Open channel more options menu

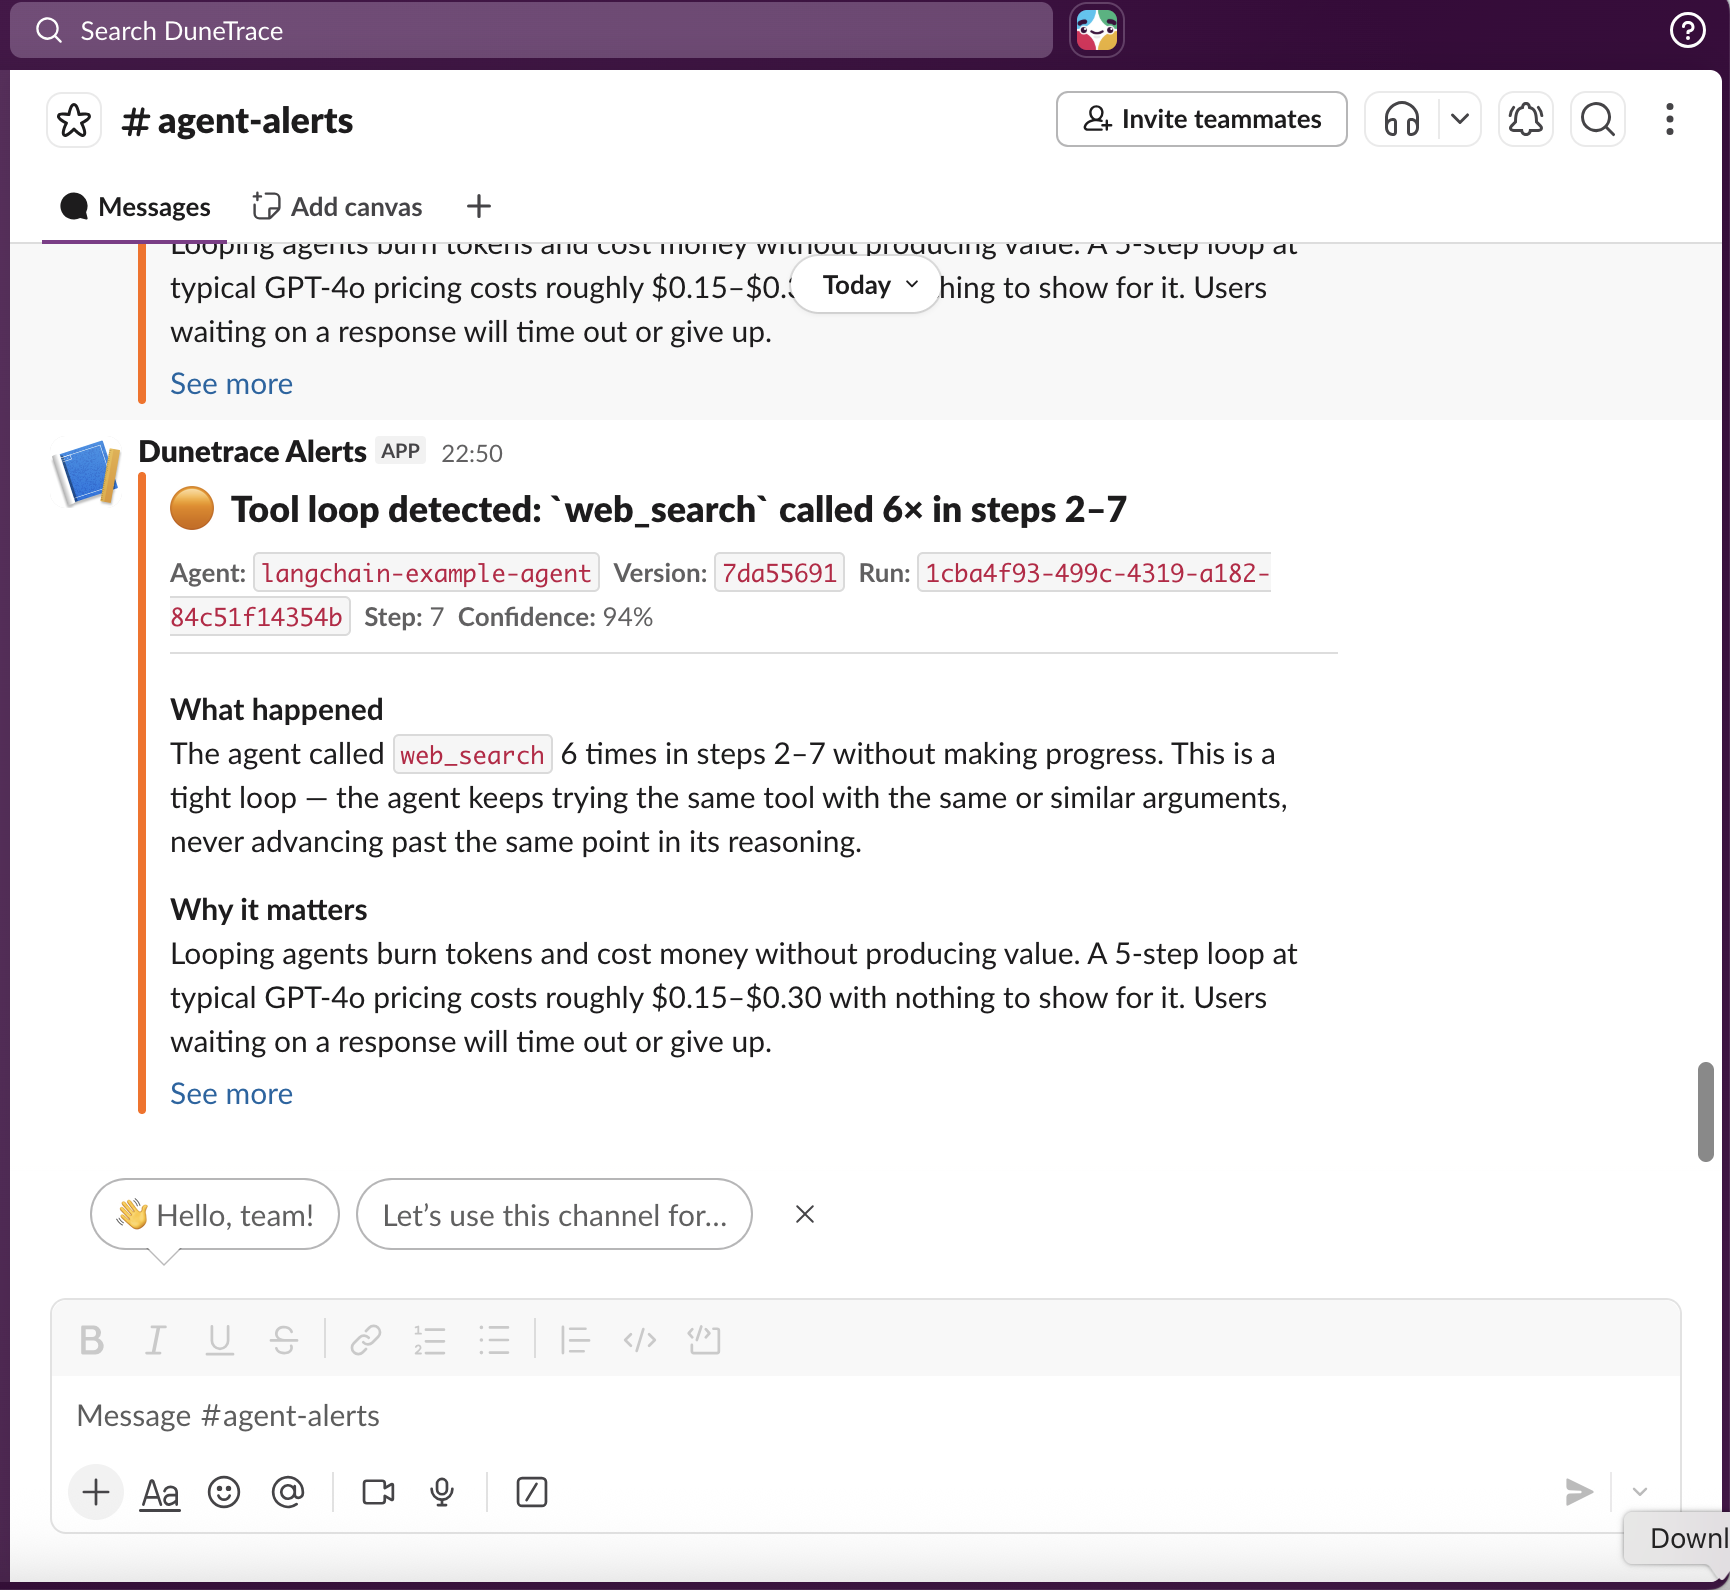1669,120
